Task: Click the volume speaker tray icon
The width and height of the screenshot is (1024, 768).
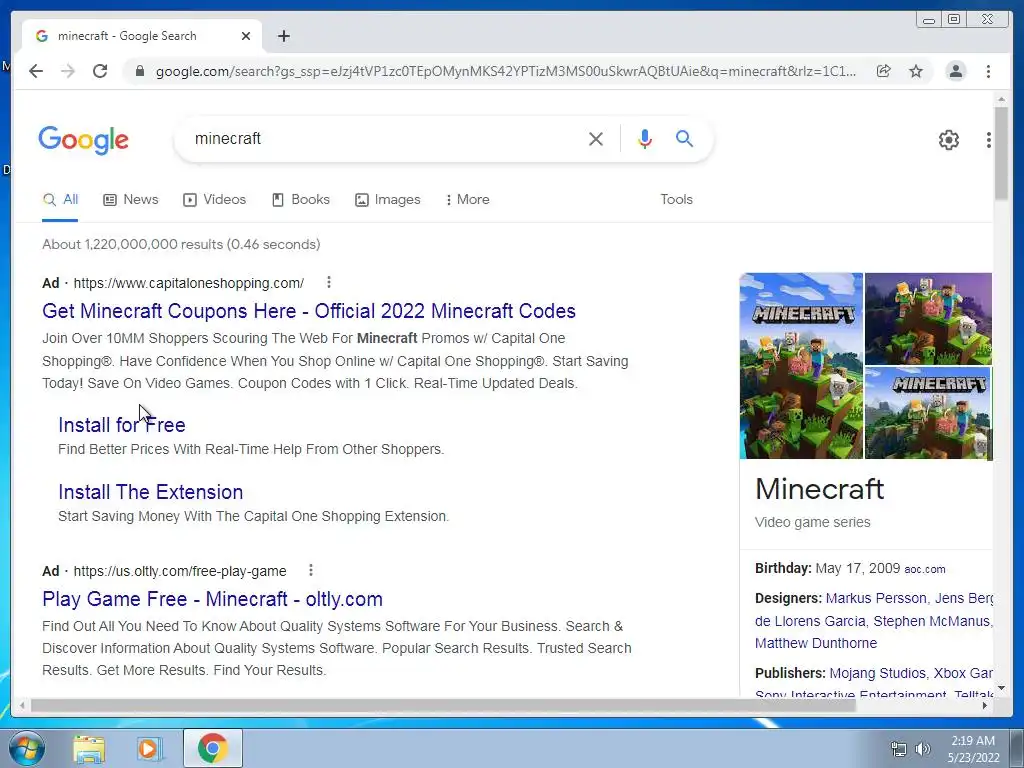Action: point(923,748)
